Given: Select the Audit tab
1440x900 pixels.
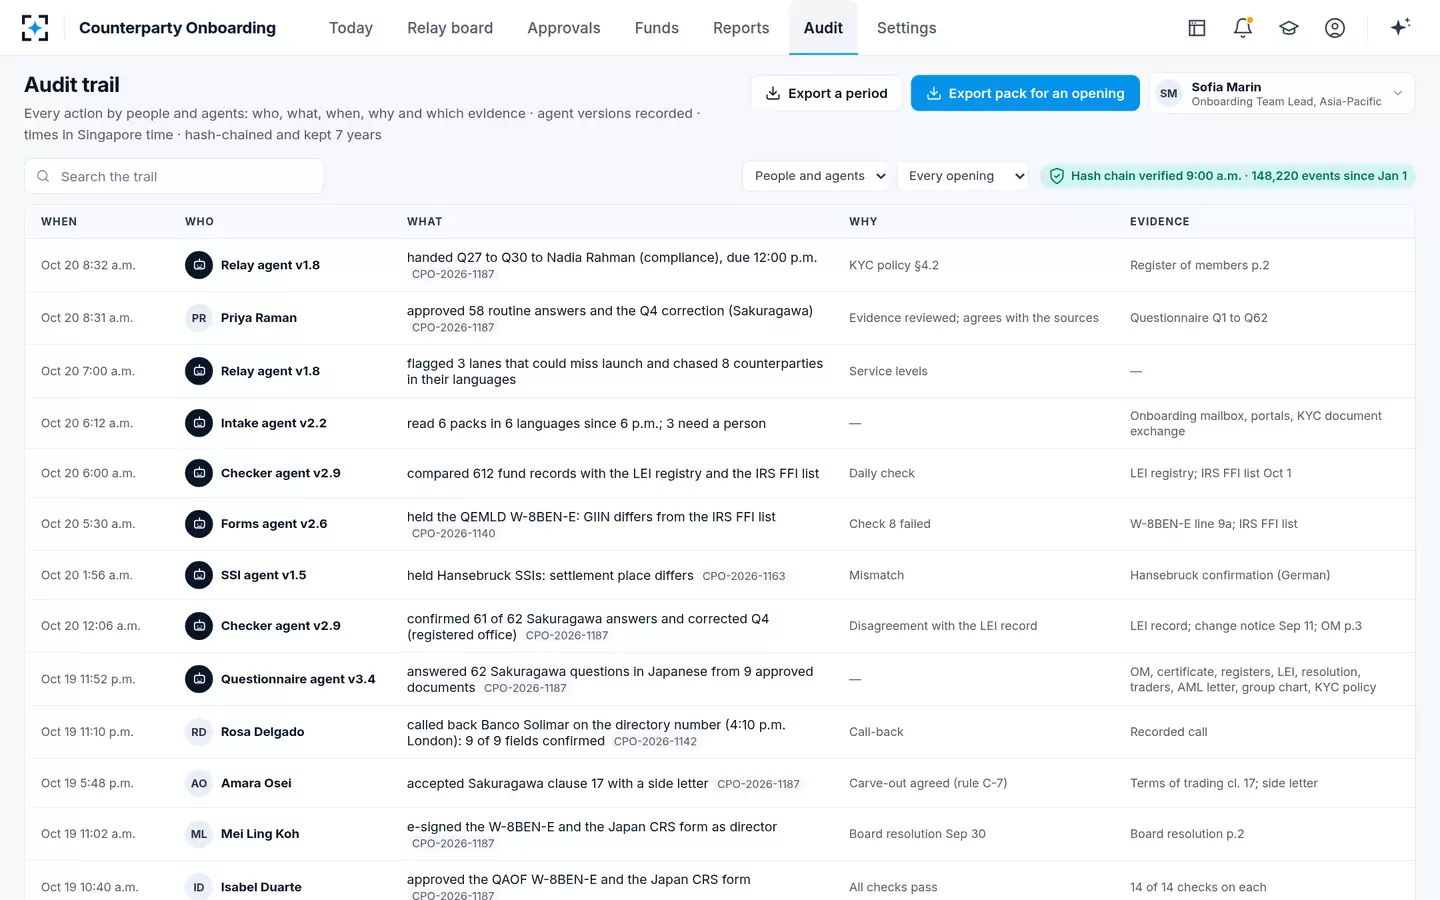Looking at the screenshot, I should coord(823,28).
